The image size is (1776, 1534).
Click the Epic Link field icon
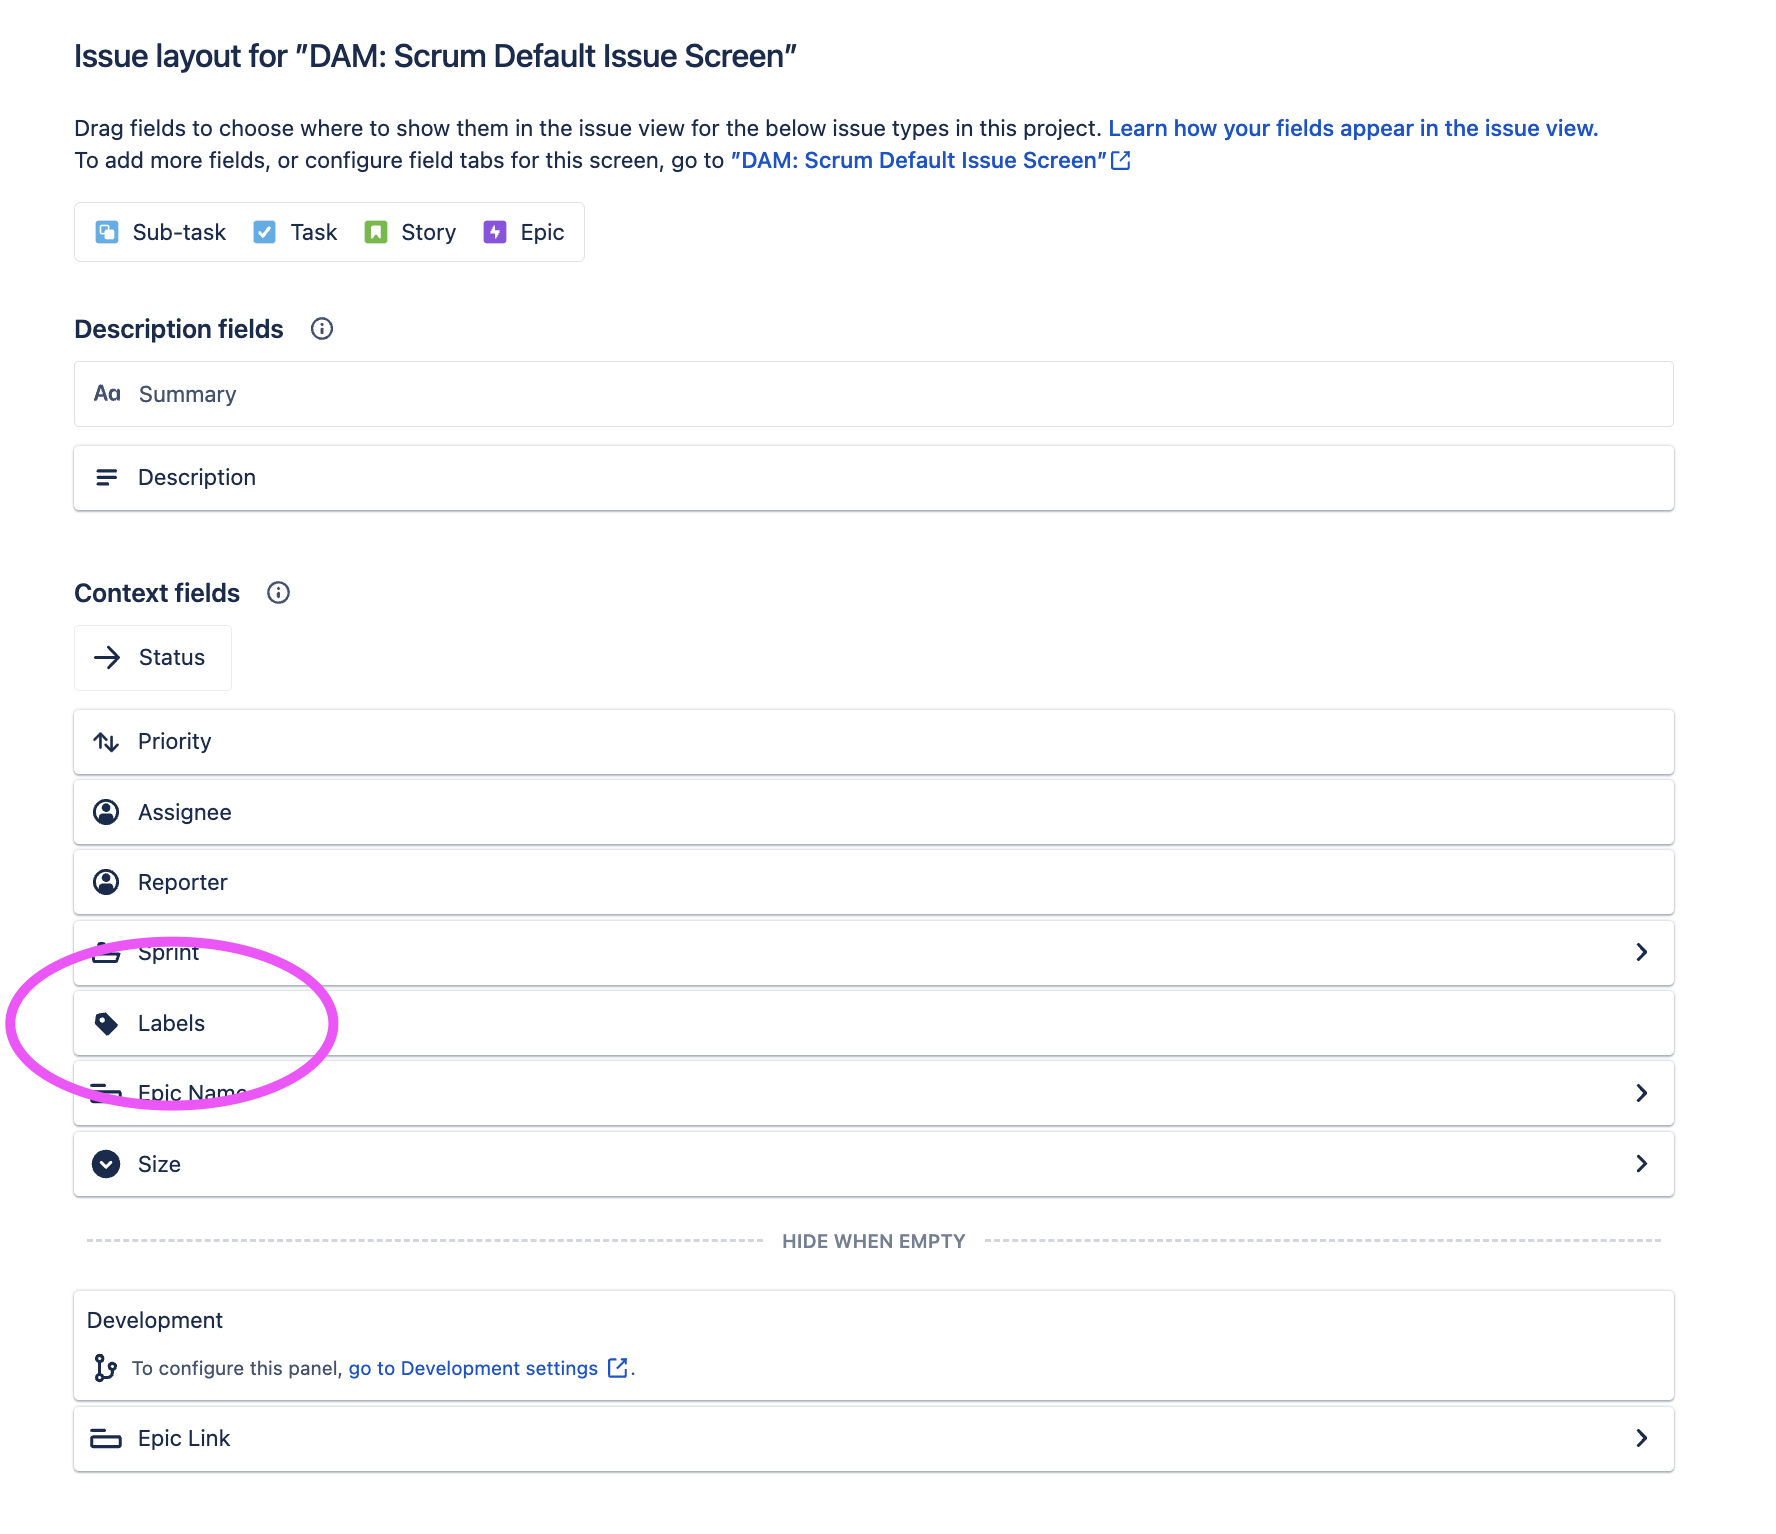click(106, 1438)
